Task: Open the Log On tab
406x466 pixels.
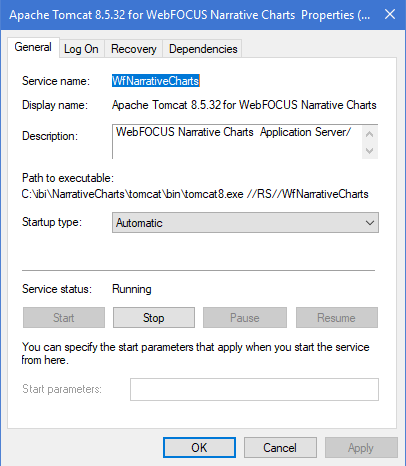Action: click(x=81, y=49)
